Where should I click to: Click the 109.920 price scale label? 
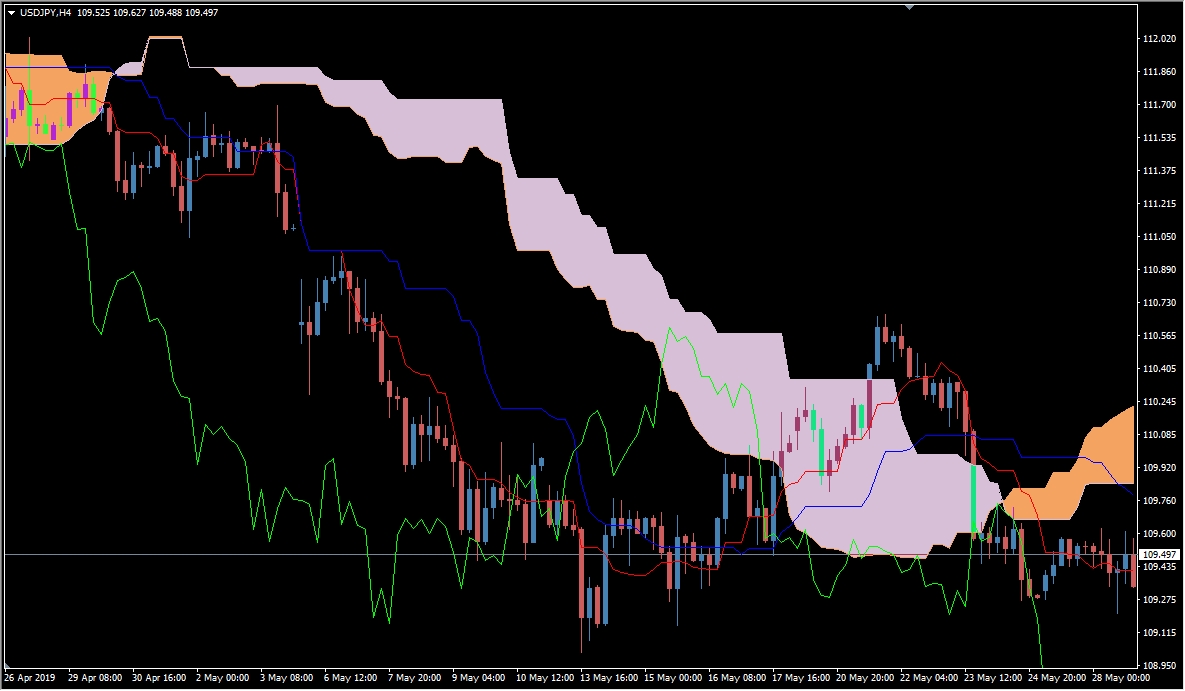1159,468
